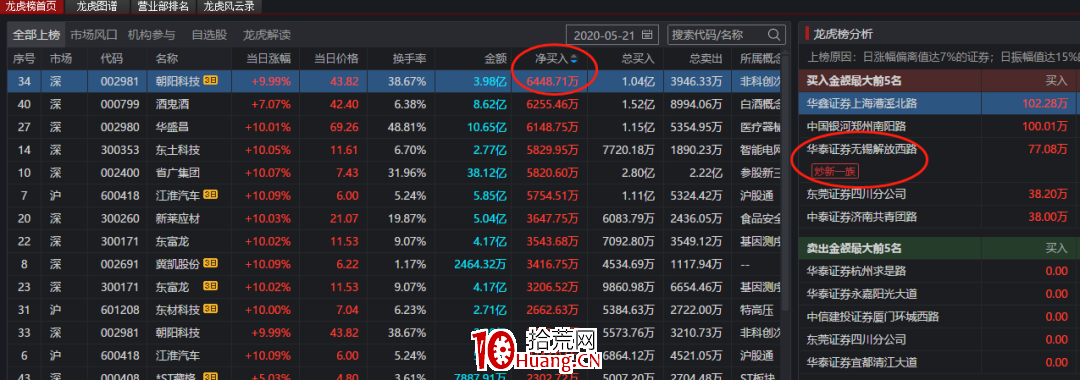Open the calendar date picker icon
This screenshot has width=1080, height=380.
pyautogui.click(x=647, y=34)
